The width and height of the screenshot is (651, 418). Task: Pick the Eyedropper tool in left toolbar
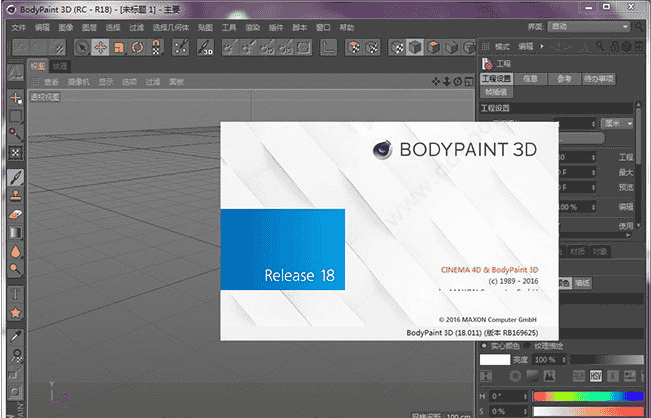15,338
